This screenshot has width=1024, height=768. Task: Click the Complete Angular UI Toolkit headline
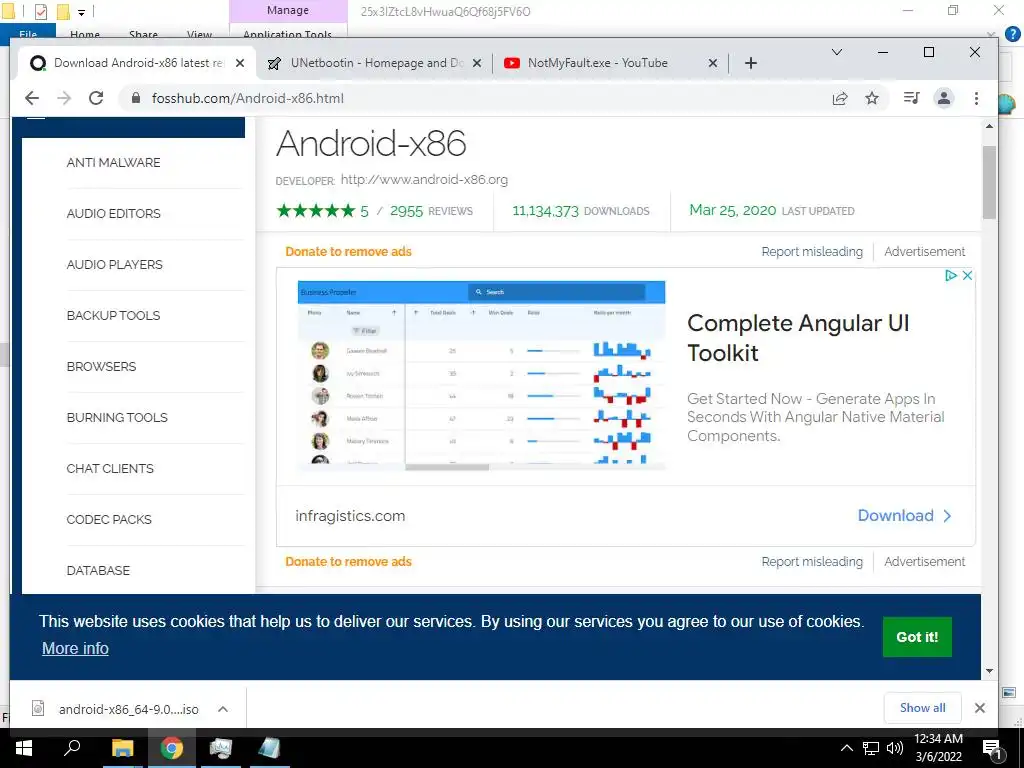pyautogui.click(x=797, y=338)
